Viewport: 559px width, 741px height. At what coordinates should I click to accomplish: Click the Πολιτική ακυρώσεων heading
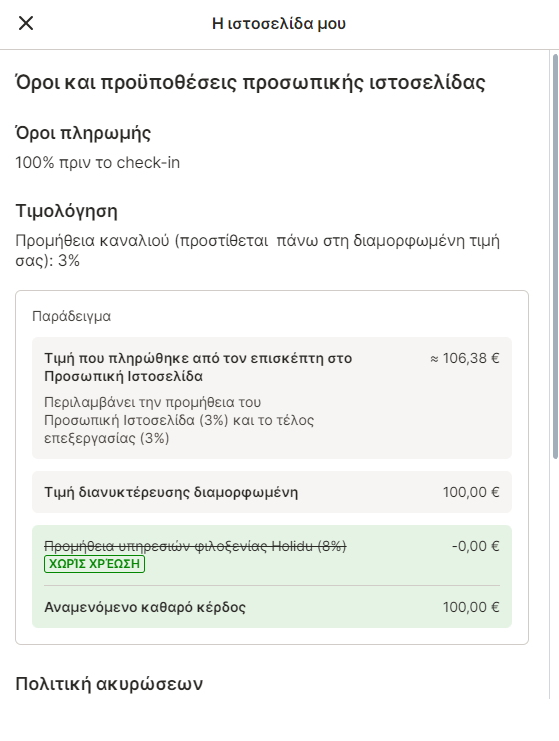[x=109, y=684]
